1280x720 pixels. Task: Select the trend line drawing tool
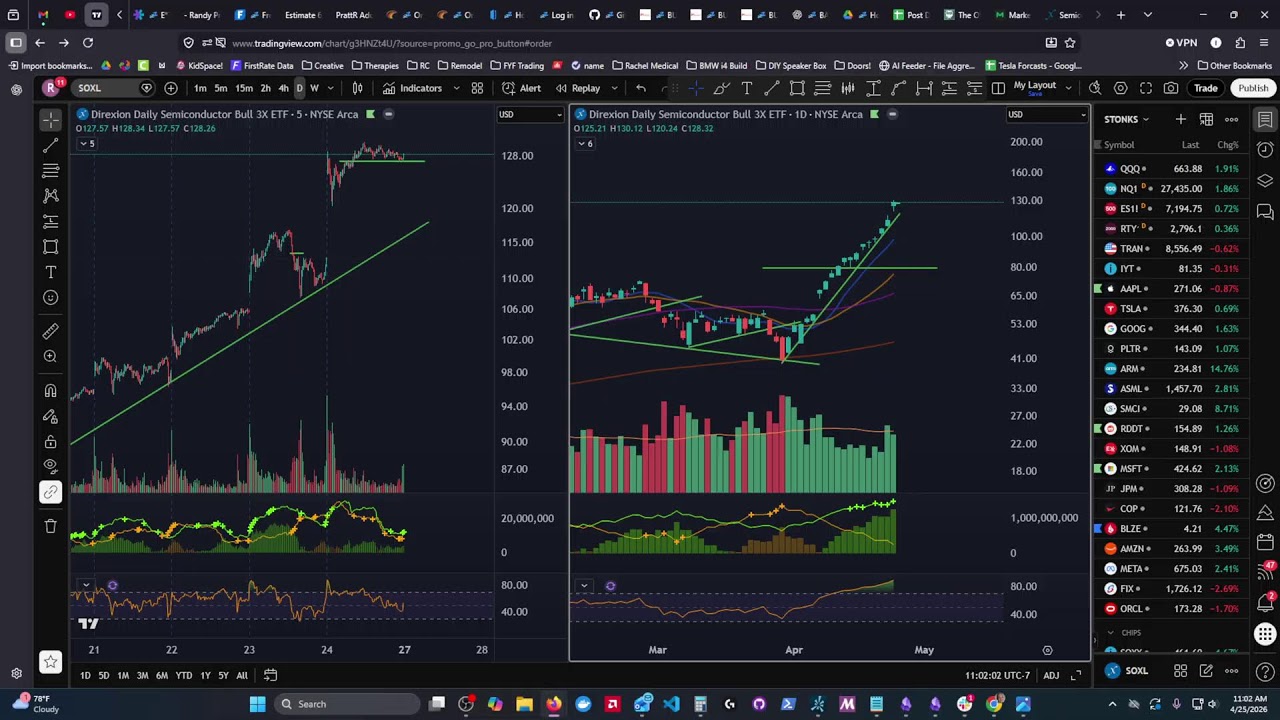click(51, 146)
